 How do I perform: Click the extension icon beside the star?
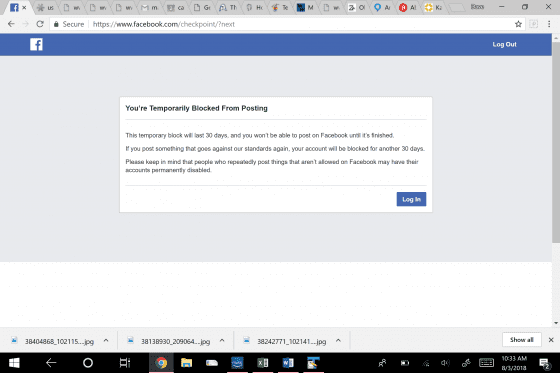click(534, 24)
